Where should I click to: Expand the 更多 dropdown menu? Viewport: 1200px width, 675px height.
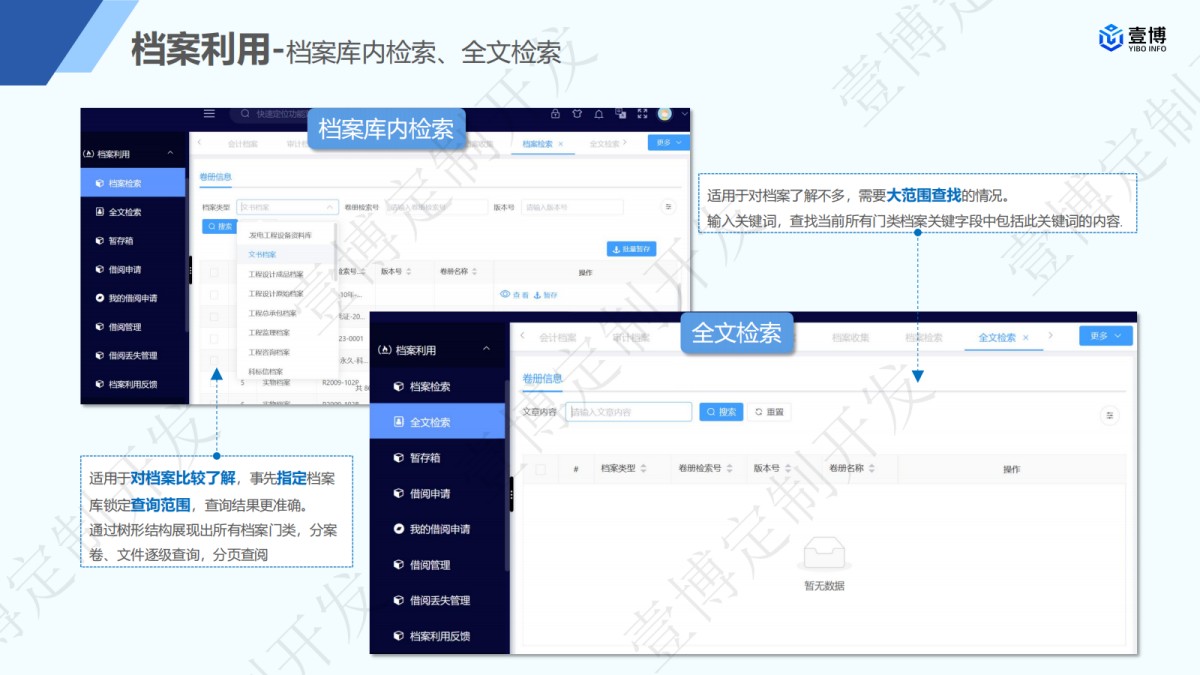coord(667,142)
